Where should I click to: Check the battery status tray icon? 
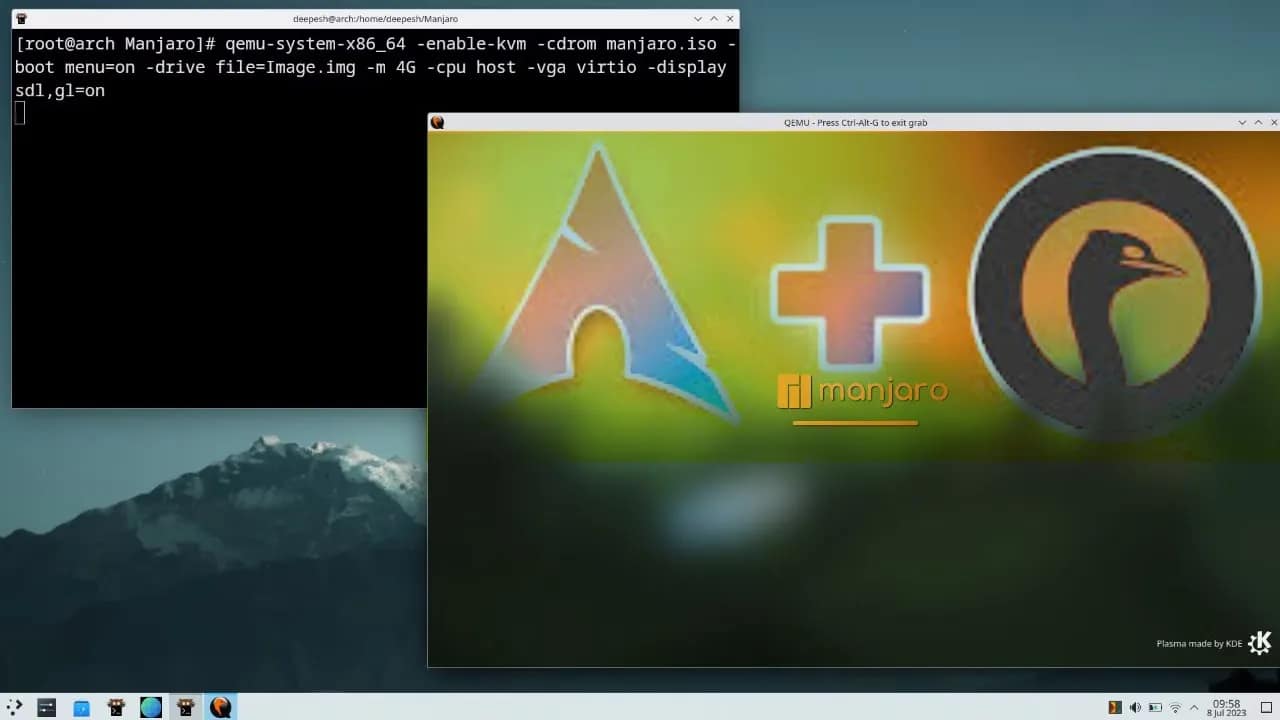pos(1155,707)
